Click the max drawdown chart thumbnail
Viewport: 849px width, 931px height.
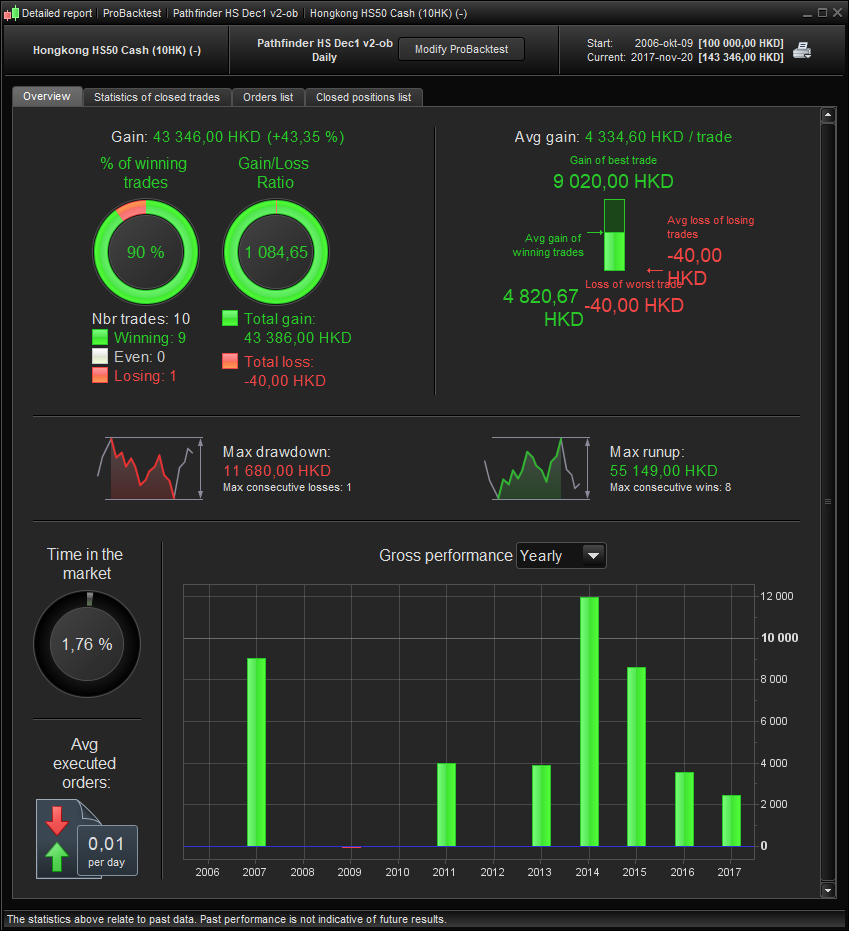coord(151,468)
